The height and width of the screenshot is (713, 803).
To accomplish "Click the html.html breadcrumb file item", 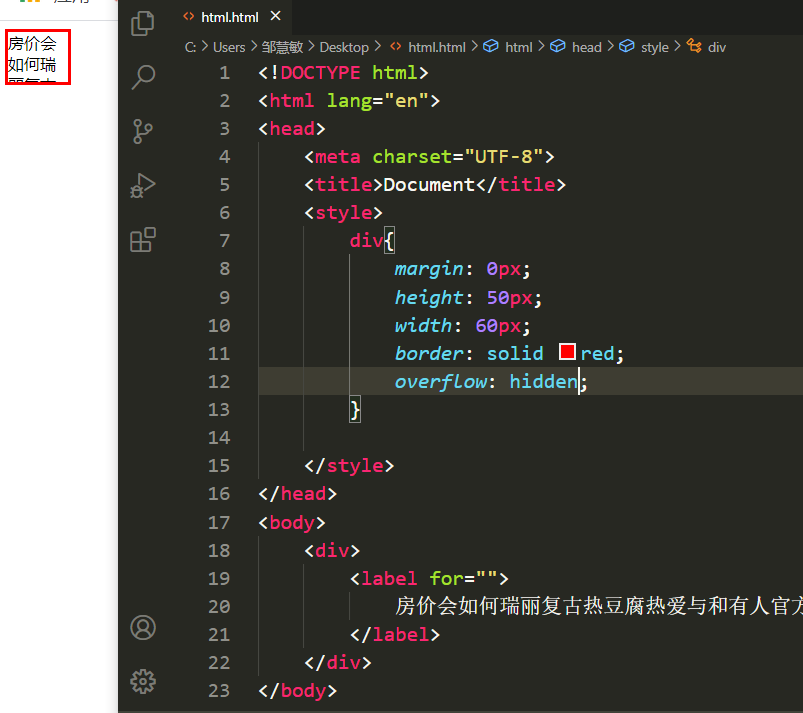I will 428,47.
